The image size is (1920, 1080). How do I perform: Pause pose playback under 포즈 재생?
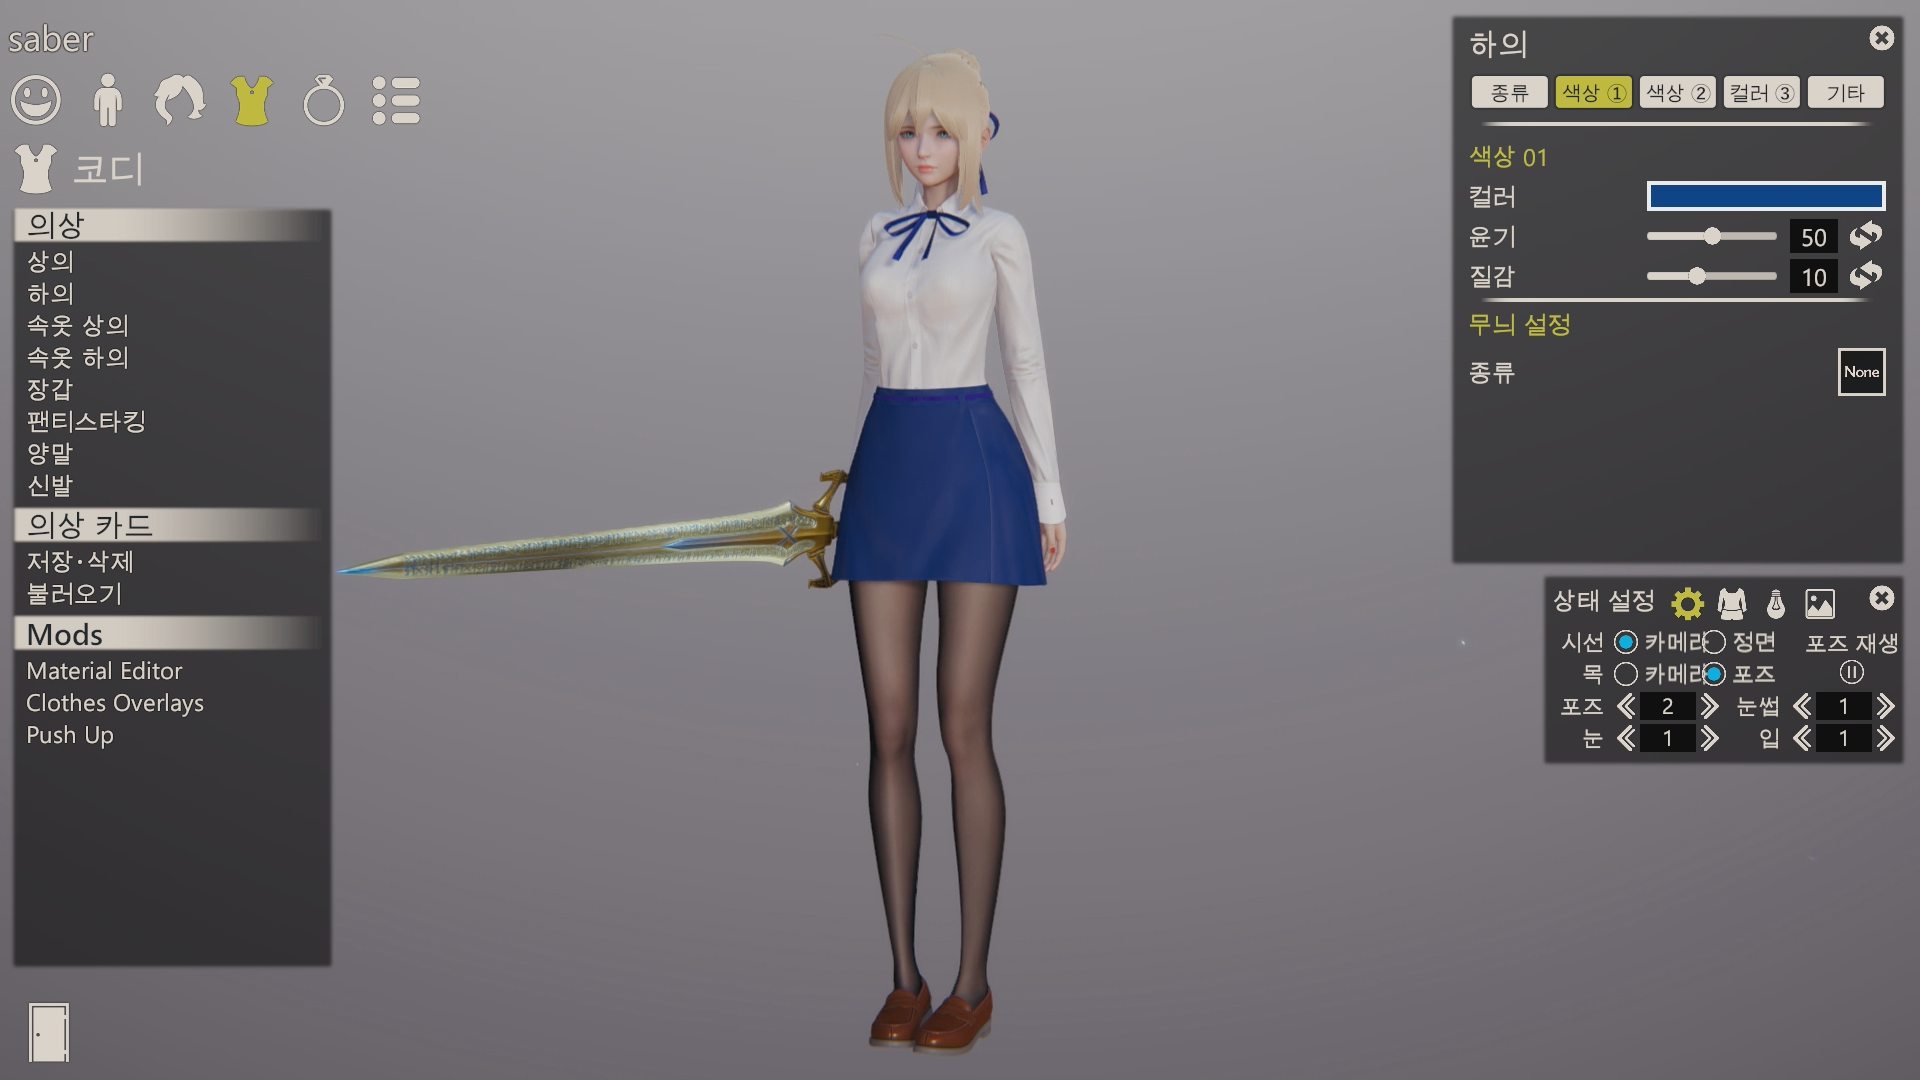[x=1851, y=673]
